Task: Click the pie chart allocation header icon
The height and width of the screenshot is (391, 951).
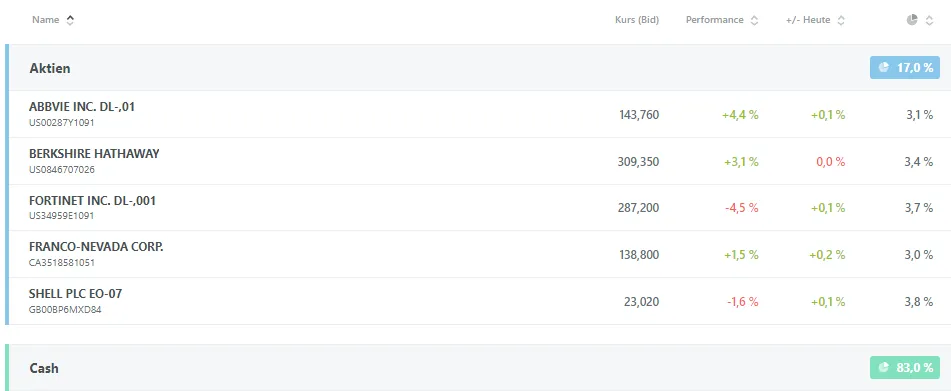Action: pos(912,20)
